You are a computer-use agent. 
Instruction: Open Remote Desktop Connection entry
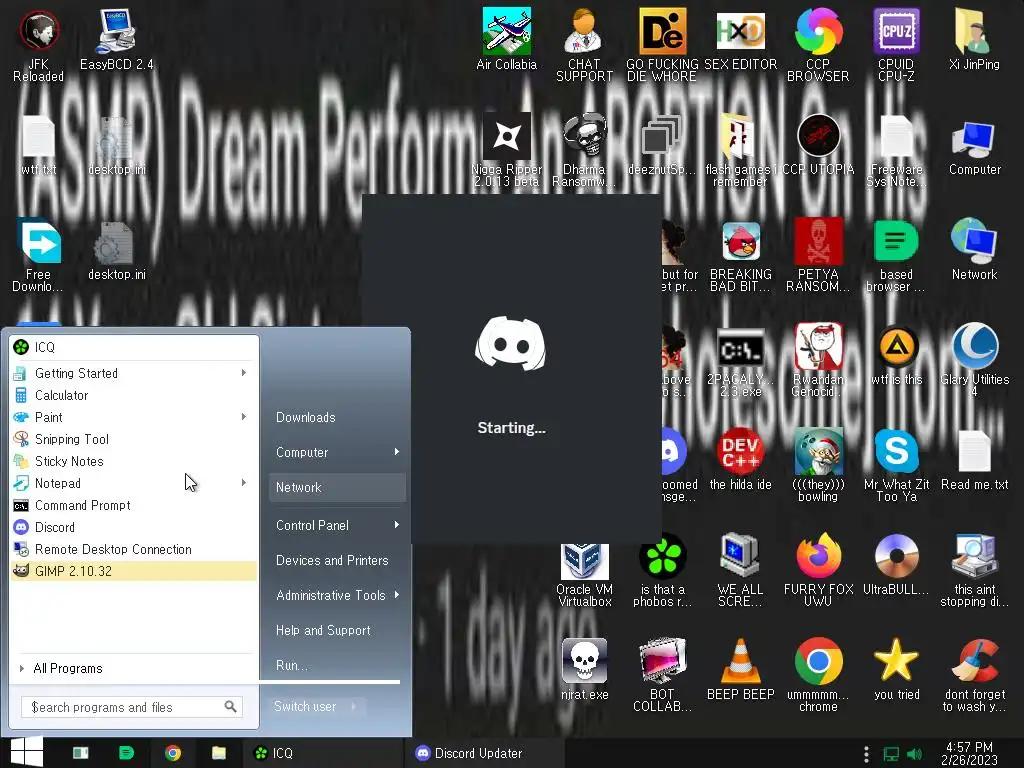point(134,549)
